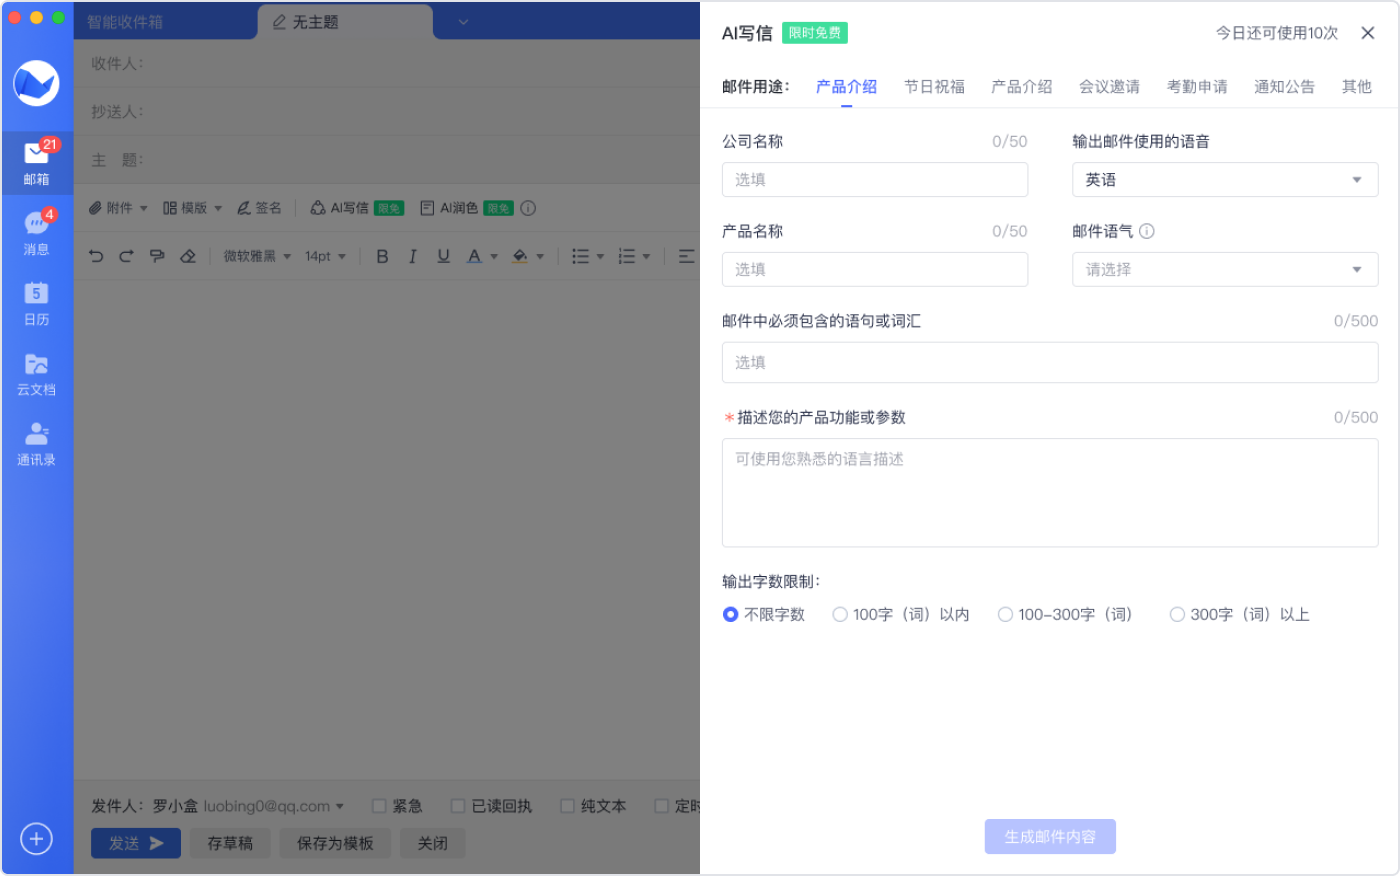Click the save draft button
Screen dimensions: 1400x876
pyautogui.click(x=230, y=843)
